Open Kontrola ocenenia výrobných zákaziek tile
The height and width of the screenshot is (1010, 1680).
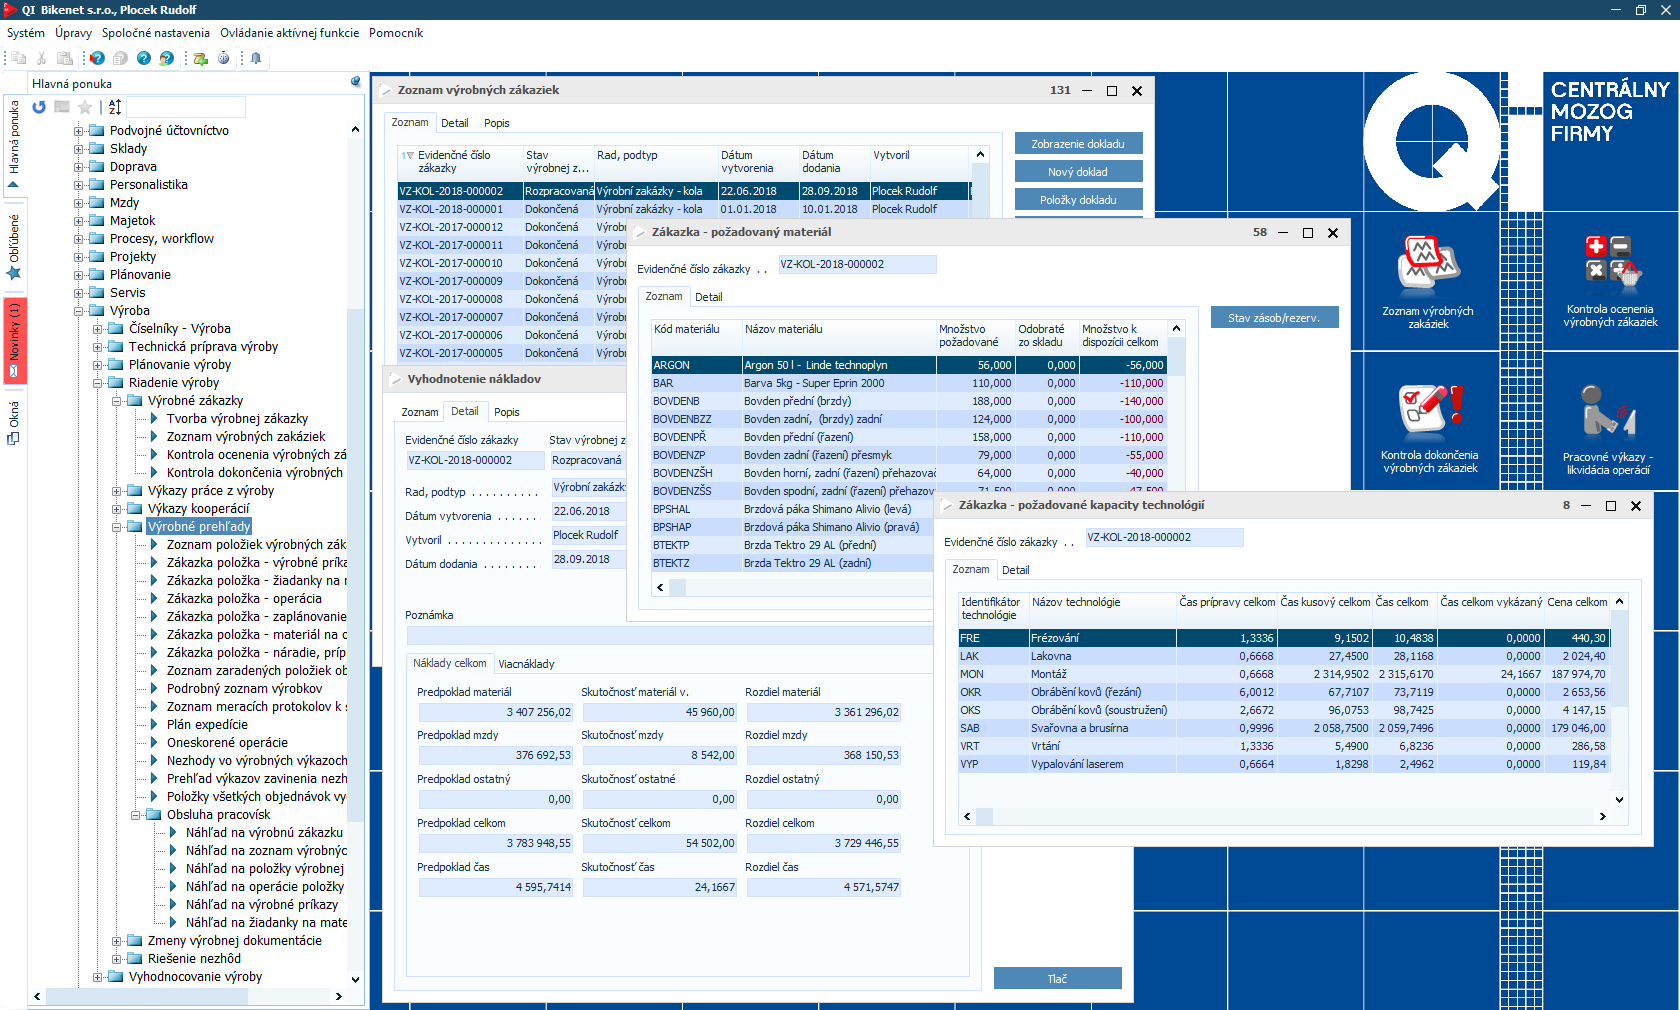pos(1609,282)
